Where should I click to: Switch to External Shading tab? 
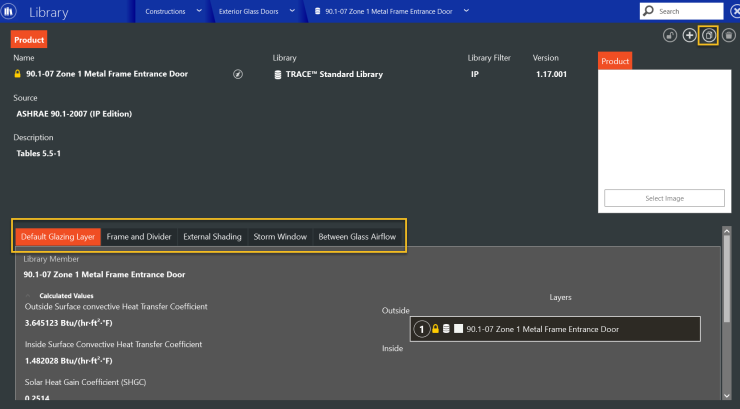tap(212, 237)
